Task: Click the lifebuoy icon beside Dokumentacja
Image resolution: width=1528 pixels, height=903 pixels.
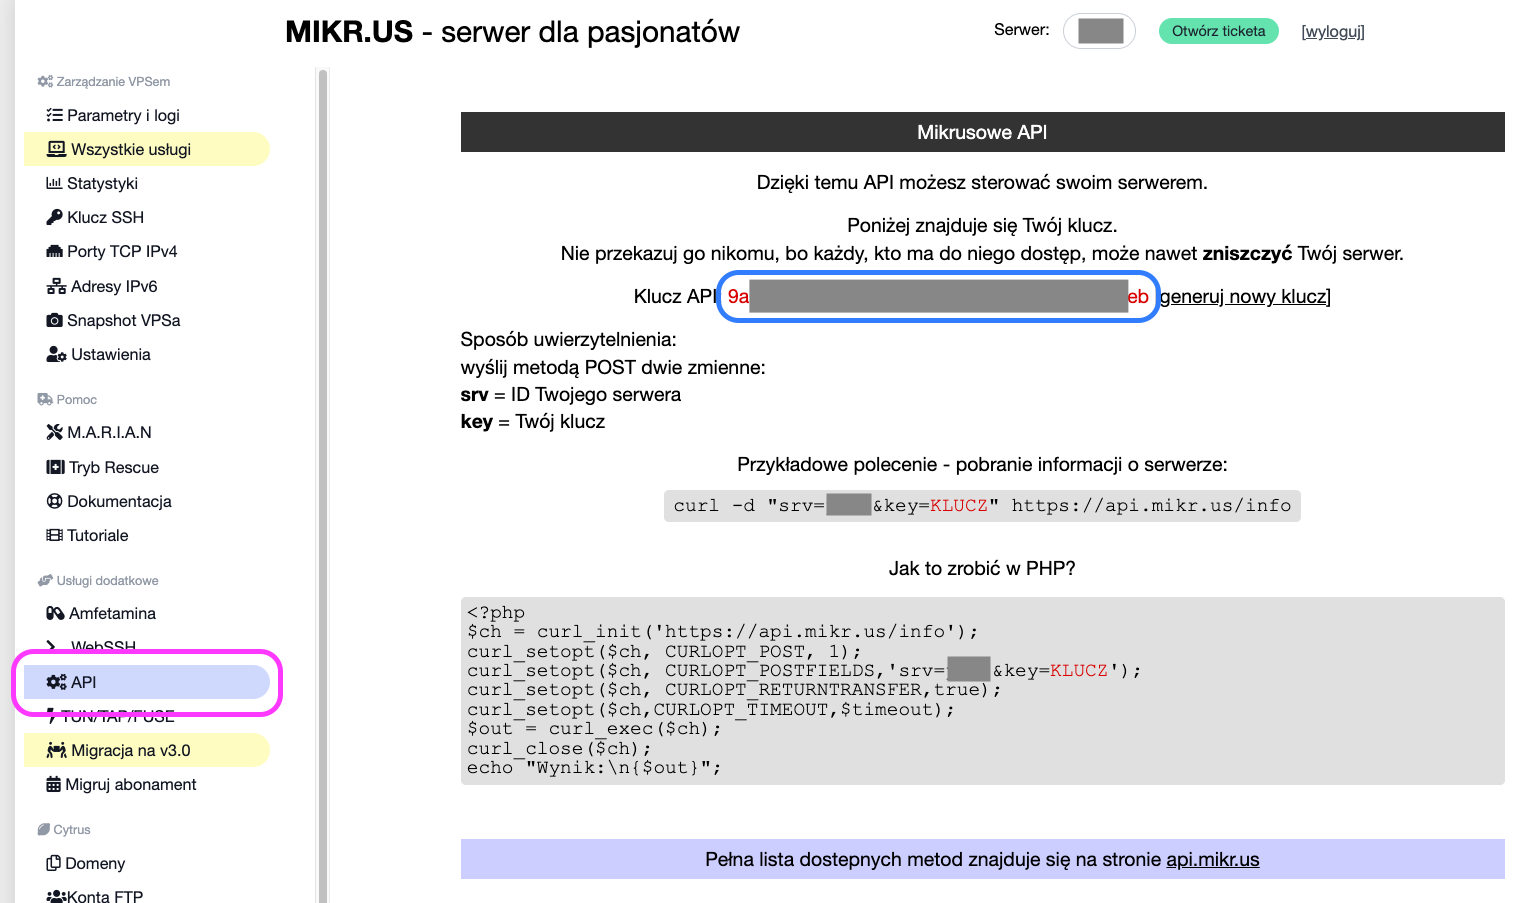Action: [54, 501]
